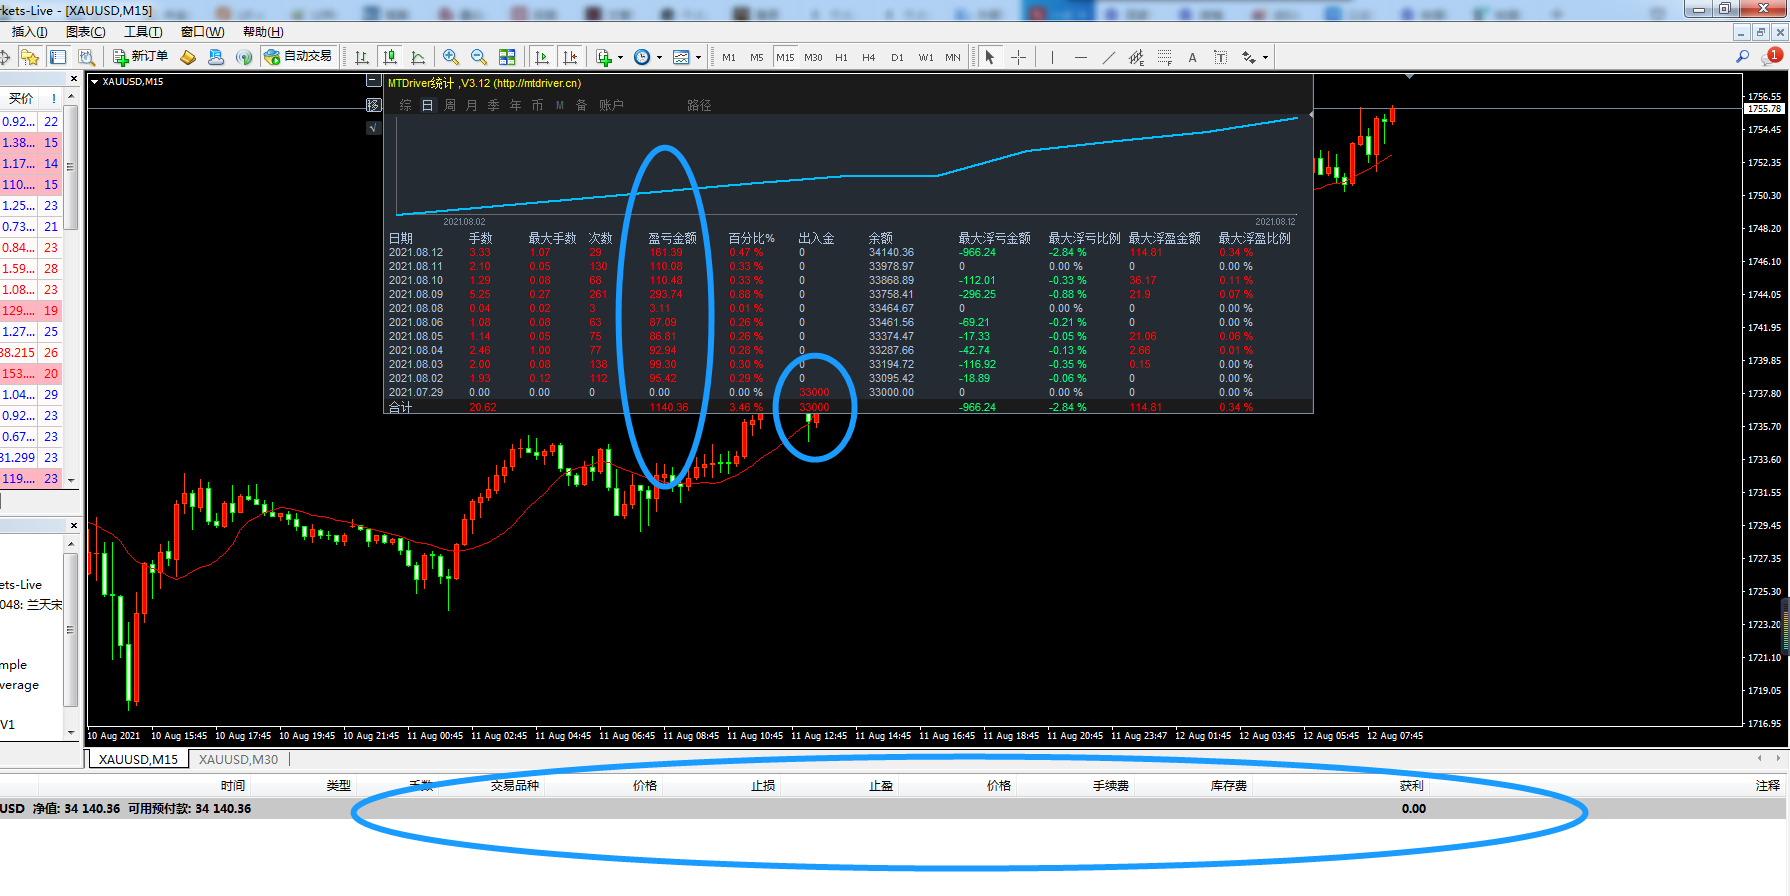The image size is (1790, 896).
Task: Switch chart to candlestick display icon
Action: (x=390, y=57)
